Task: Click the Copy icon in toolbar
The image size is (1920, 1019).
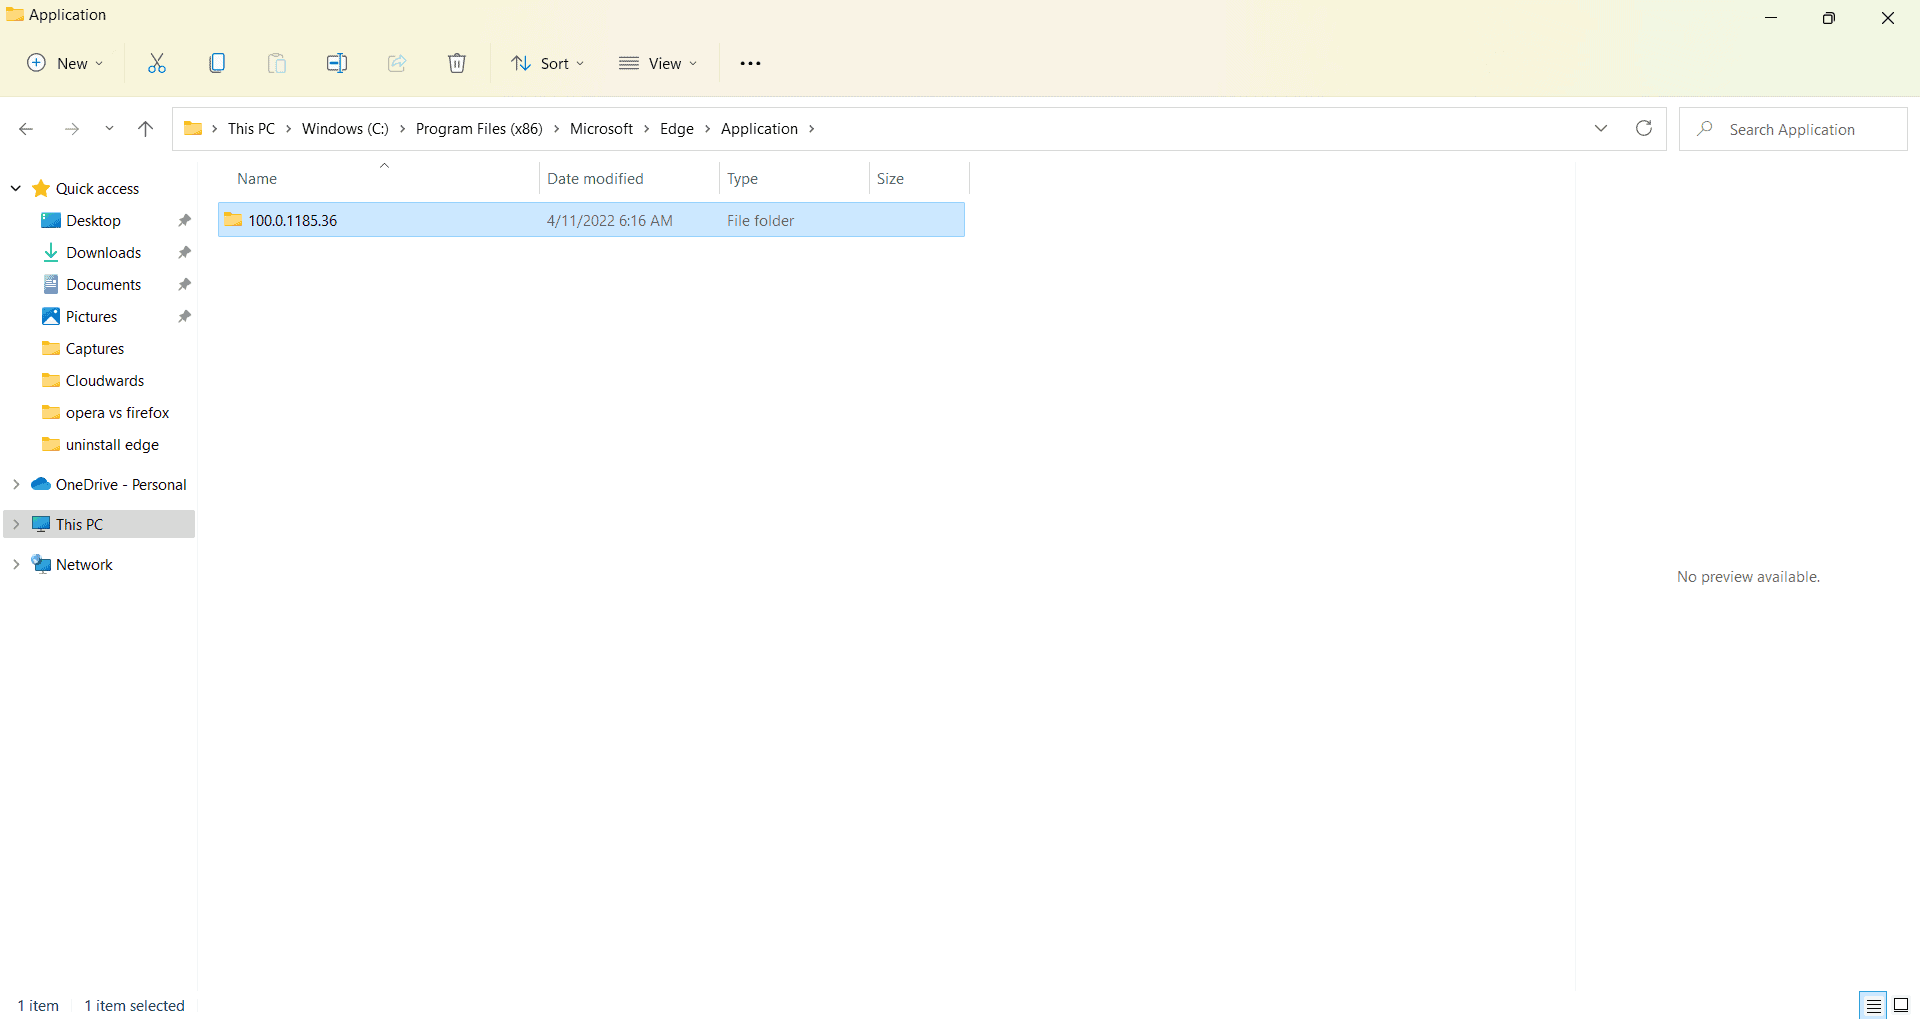Action: click(x=217, y=63)
